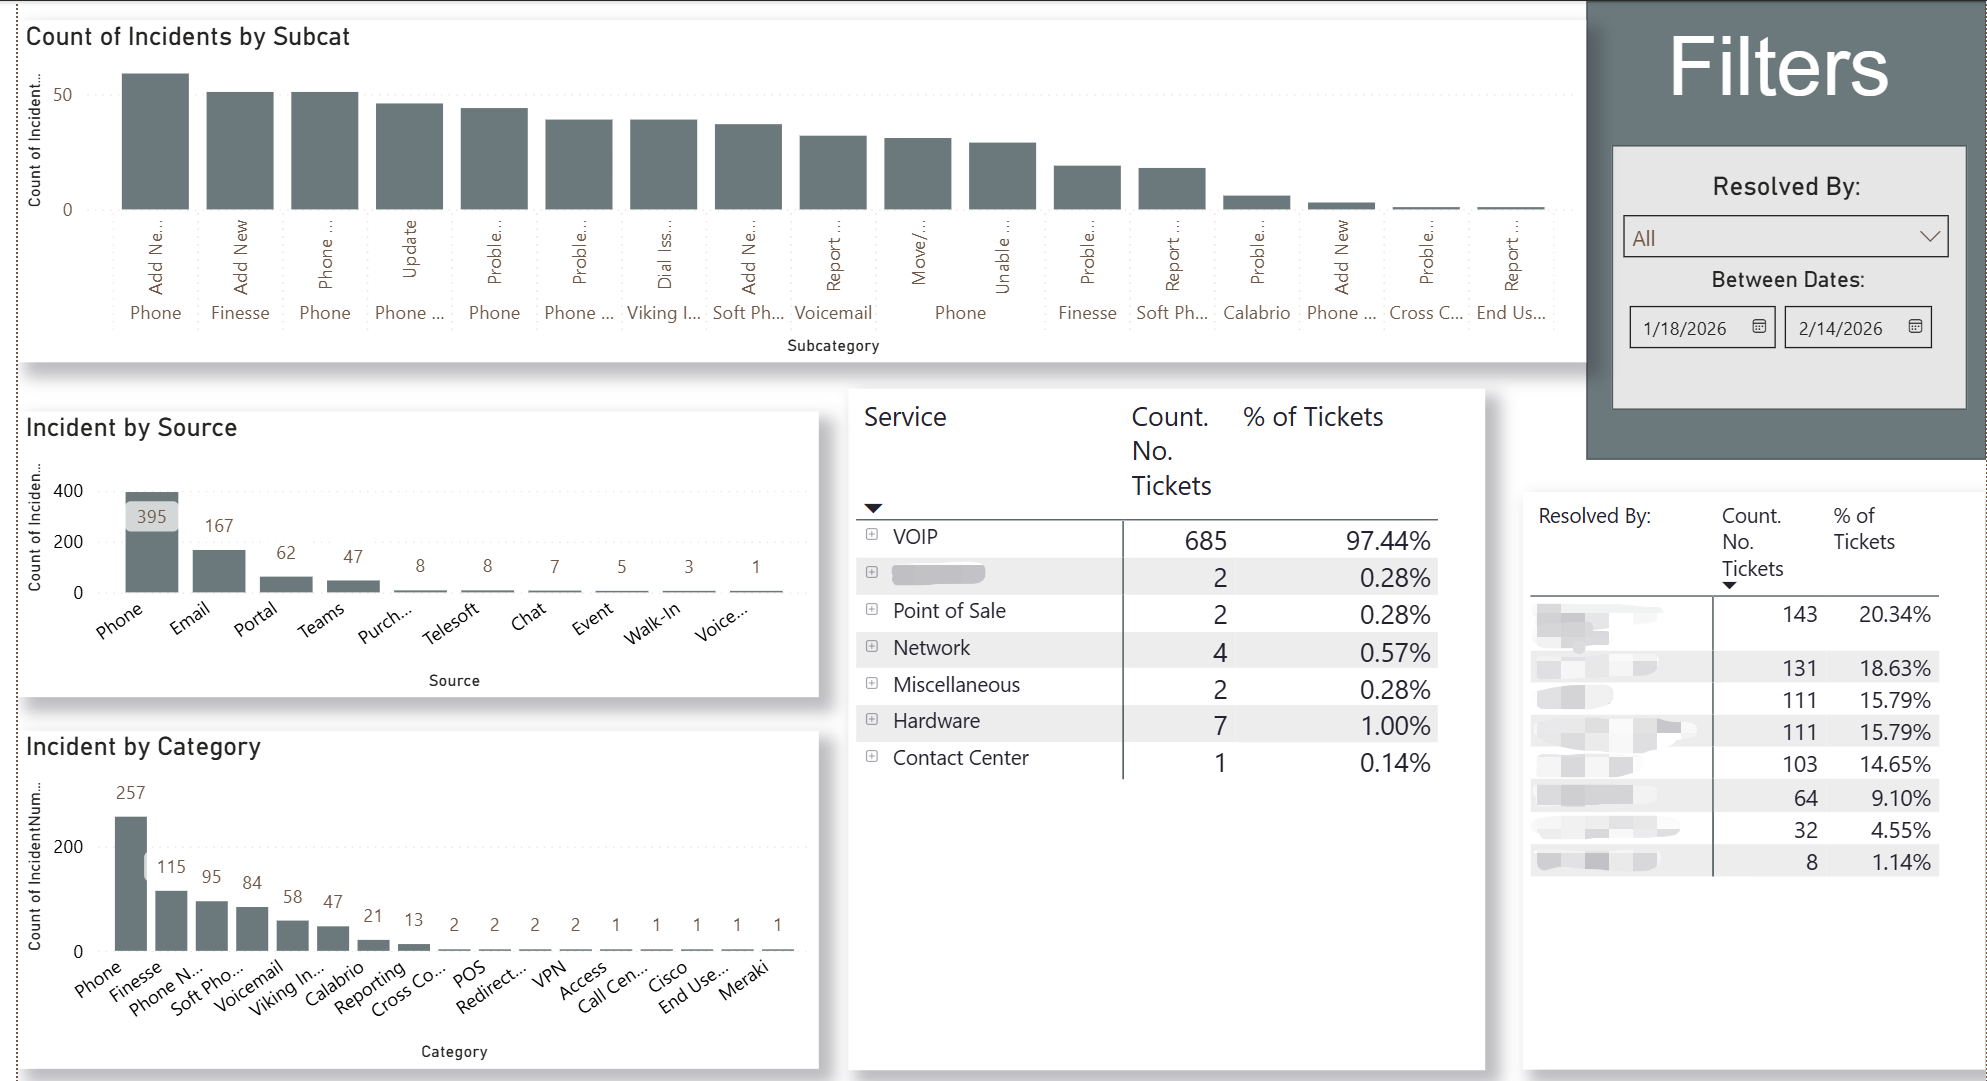Image resolution: width=1987 pixels, height=1081 pixels.
Task: Click Count No. Tickets sort arrow in Resolved By table
Action: click(1729, 586)
